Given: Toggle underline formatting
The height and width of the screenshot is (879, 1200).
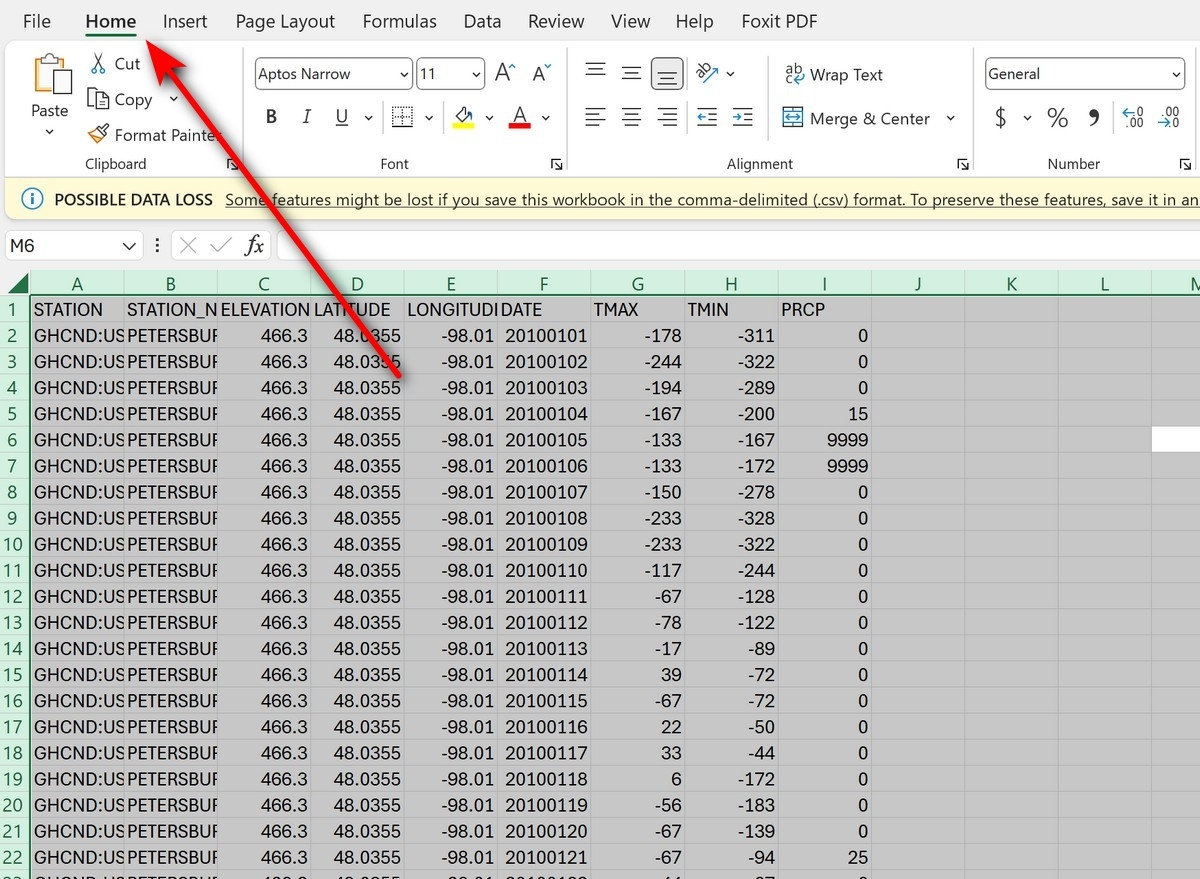Looking at the screenshot, I should point(340,116).
